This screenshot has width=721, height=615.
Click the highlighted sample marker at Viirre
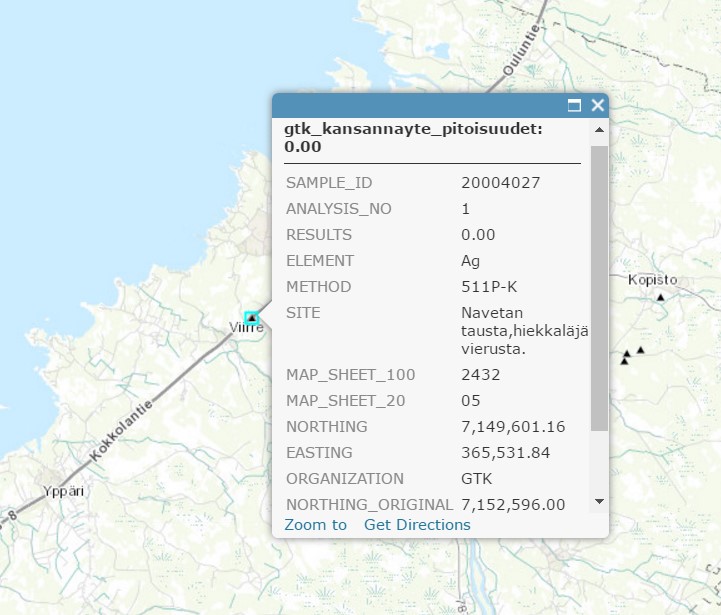252,318
